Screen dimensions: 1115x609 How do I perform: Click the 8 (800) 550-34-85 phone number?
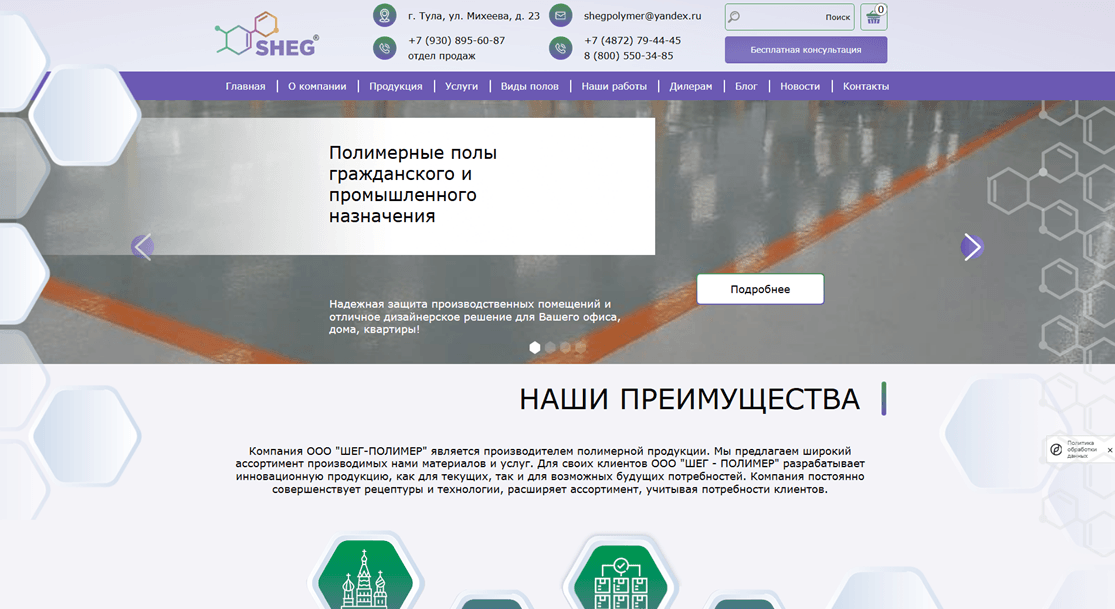tap(629, 55)
